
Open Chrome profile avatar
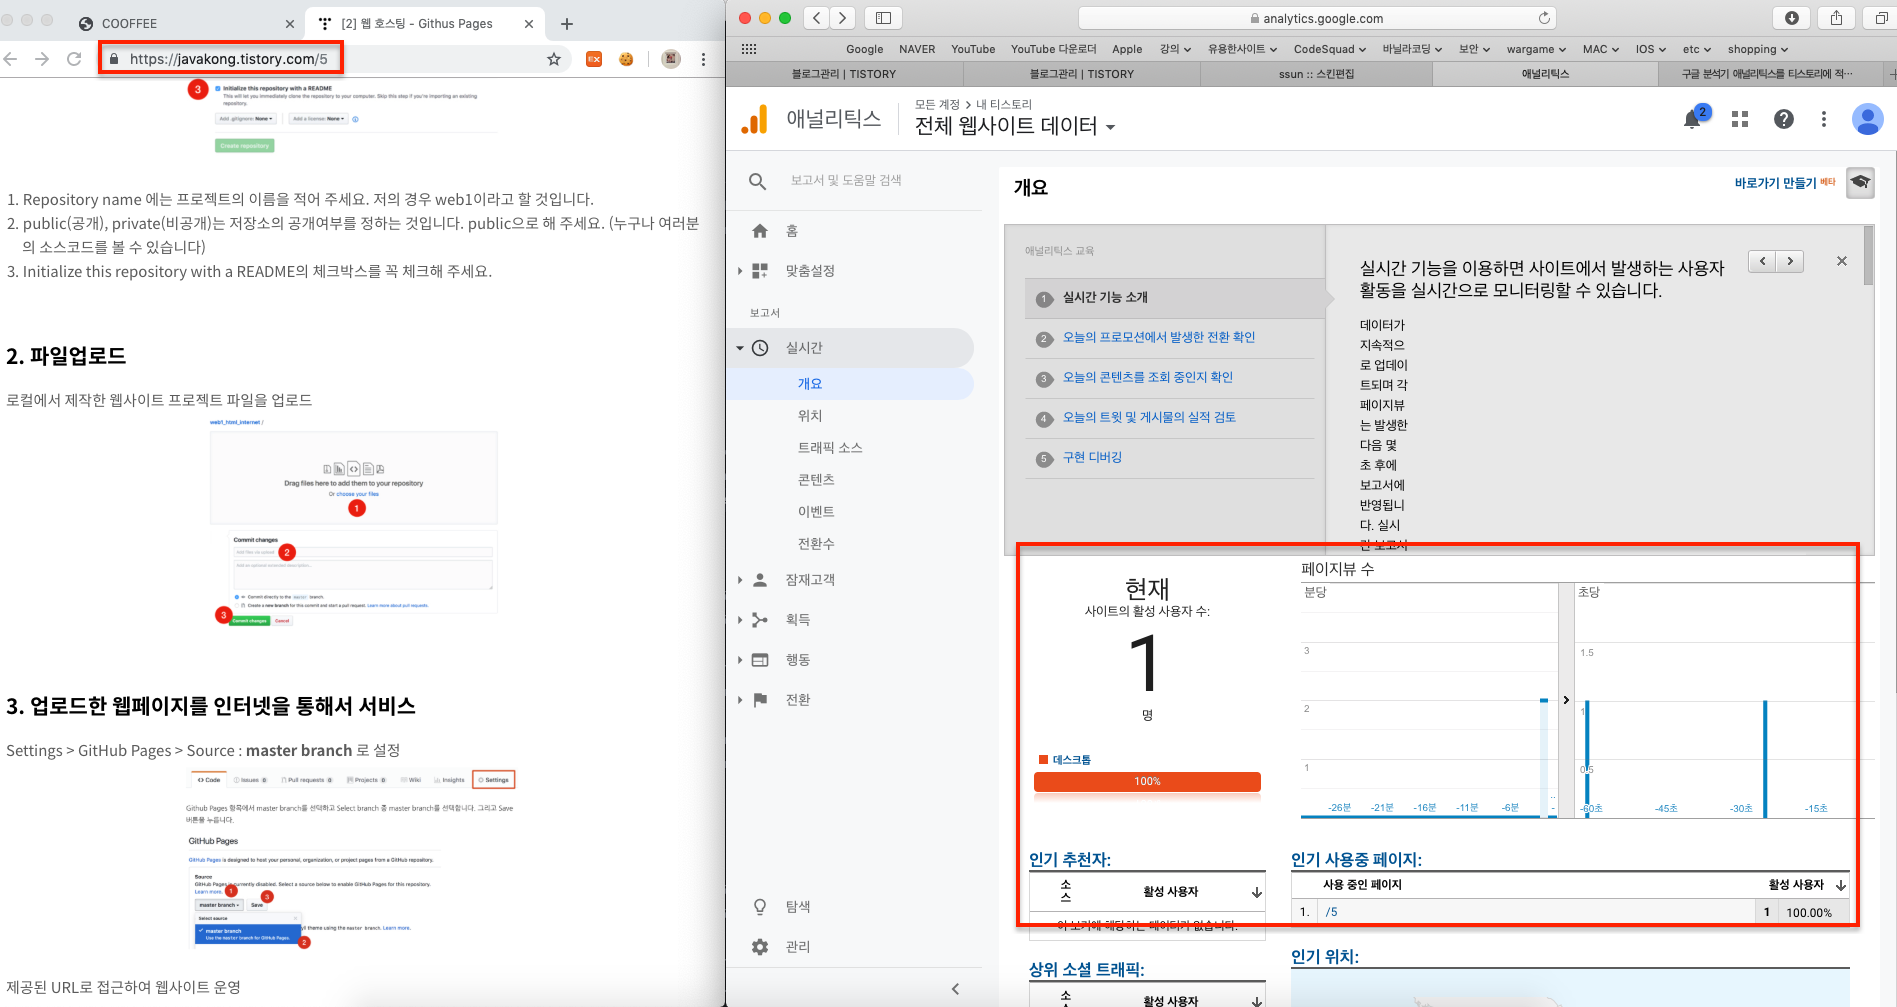(x=671, y=59)
